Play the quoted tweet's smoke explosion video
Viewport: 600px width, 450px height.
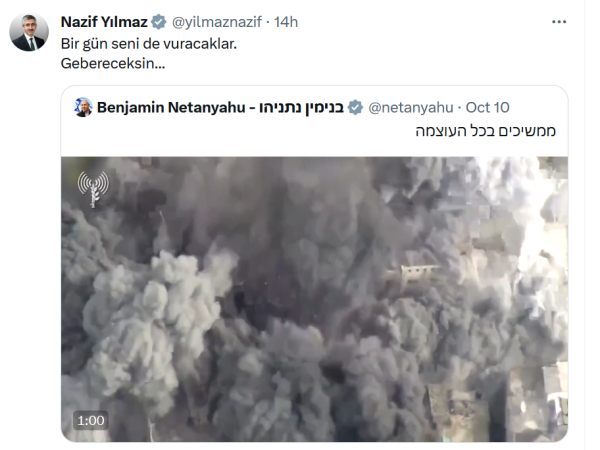[x=314, y=299]
